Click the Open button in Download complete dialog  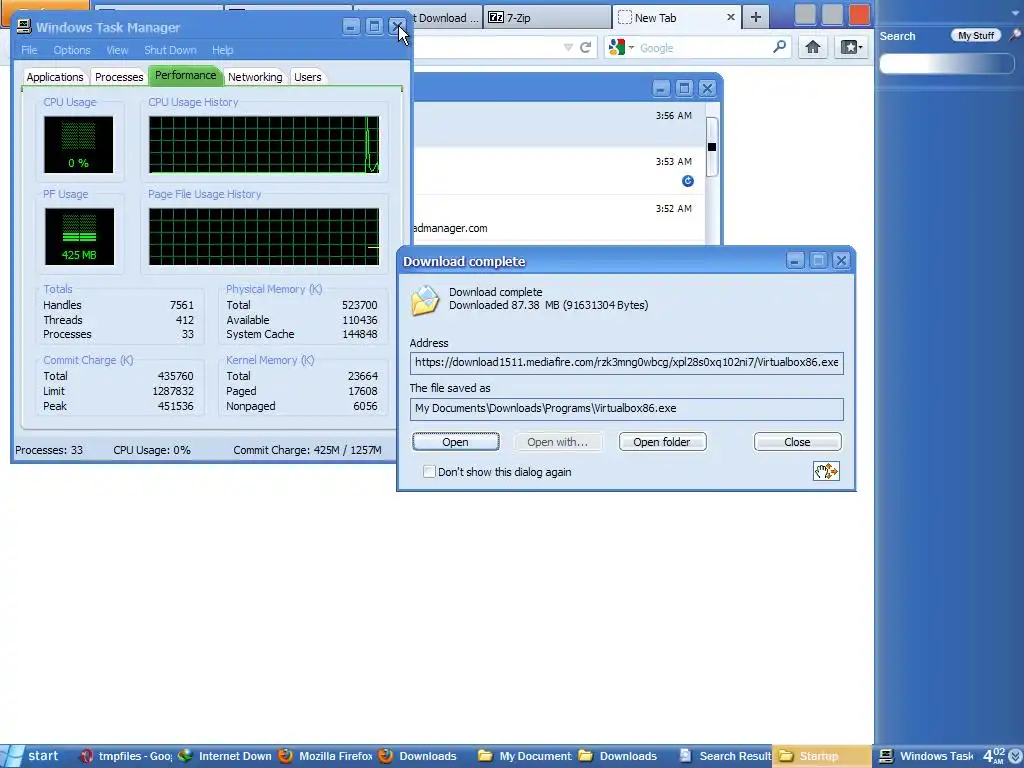pyautogui.click(x=455, y=442)
